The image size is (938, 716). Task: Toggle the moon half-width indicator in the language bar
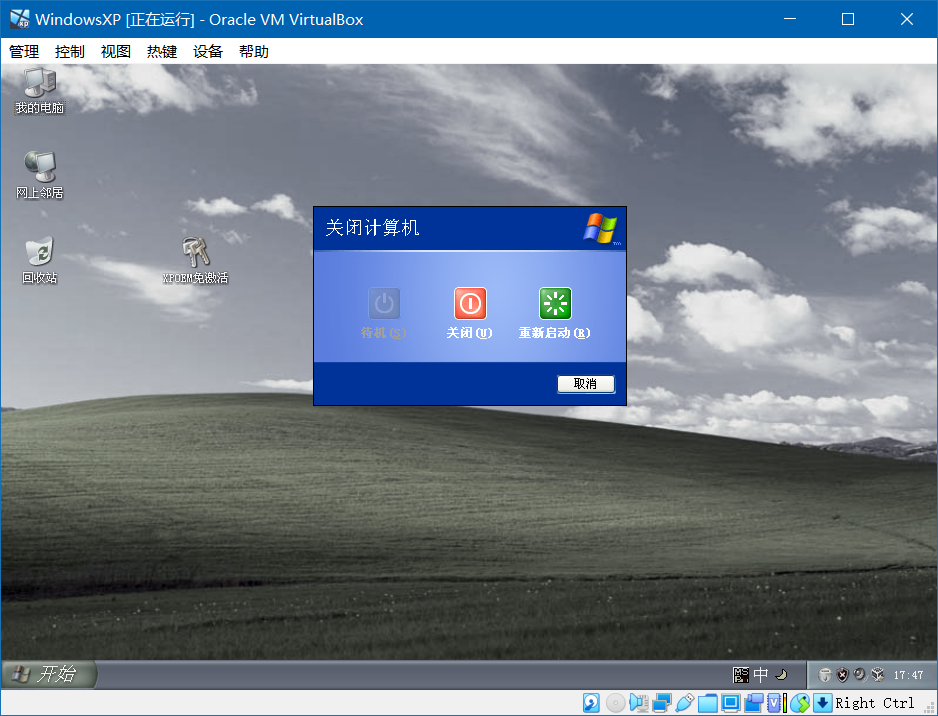tap(781, 675)
